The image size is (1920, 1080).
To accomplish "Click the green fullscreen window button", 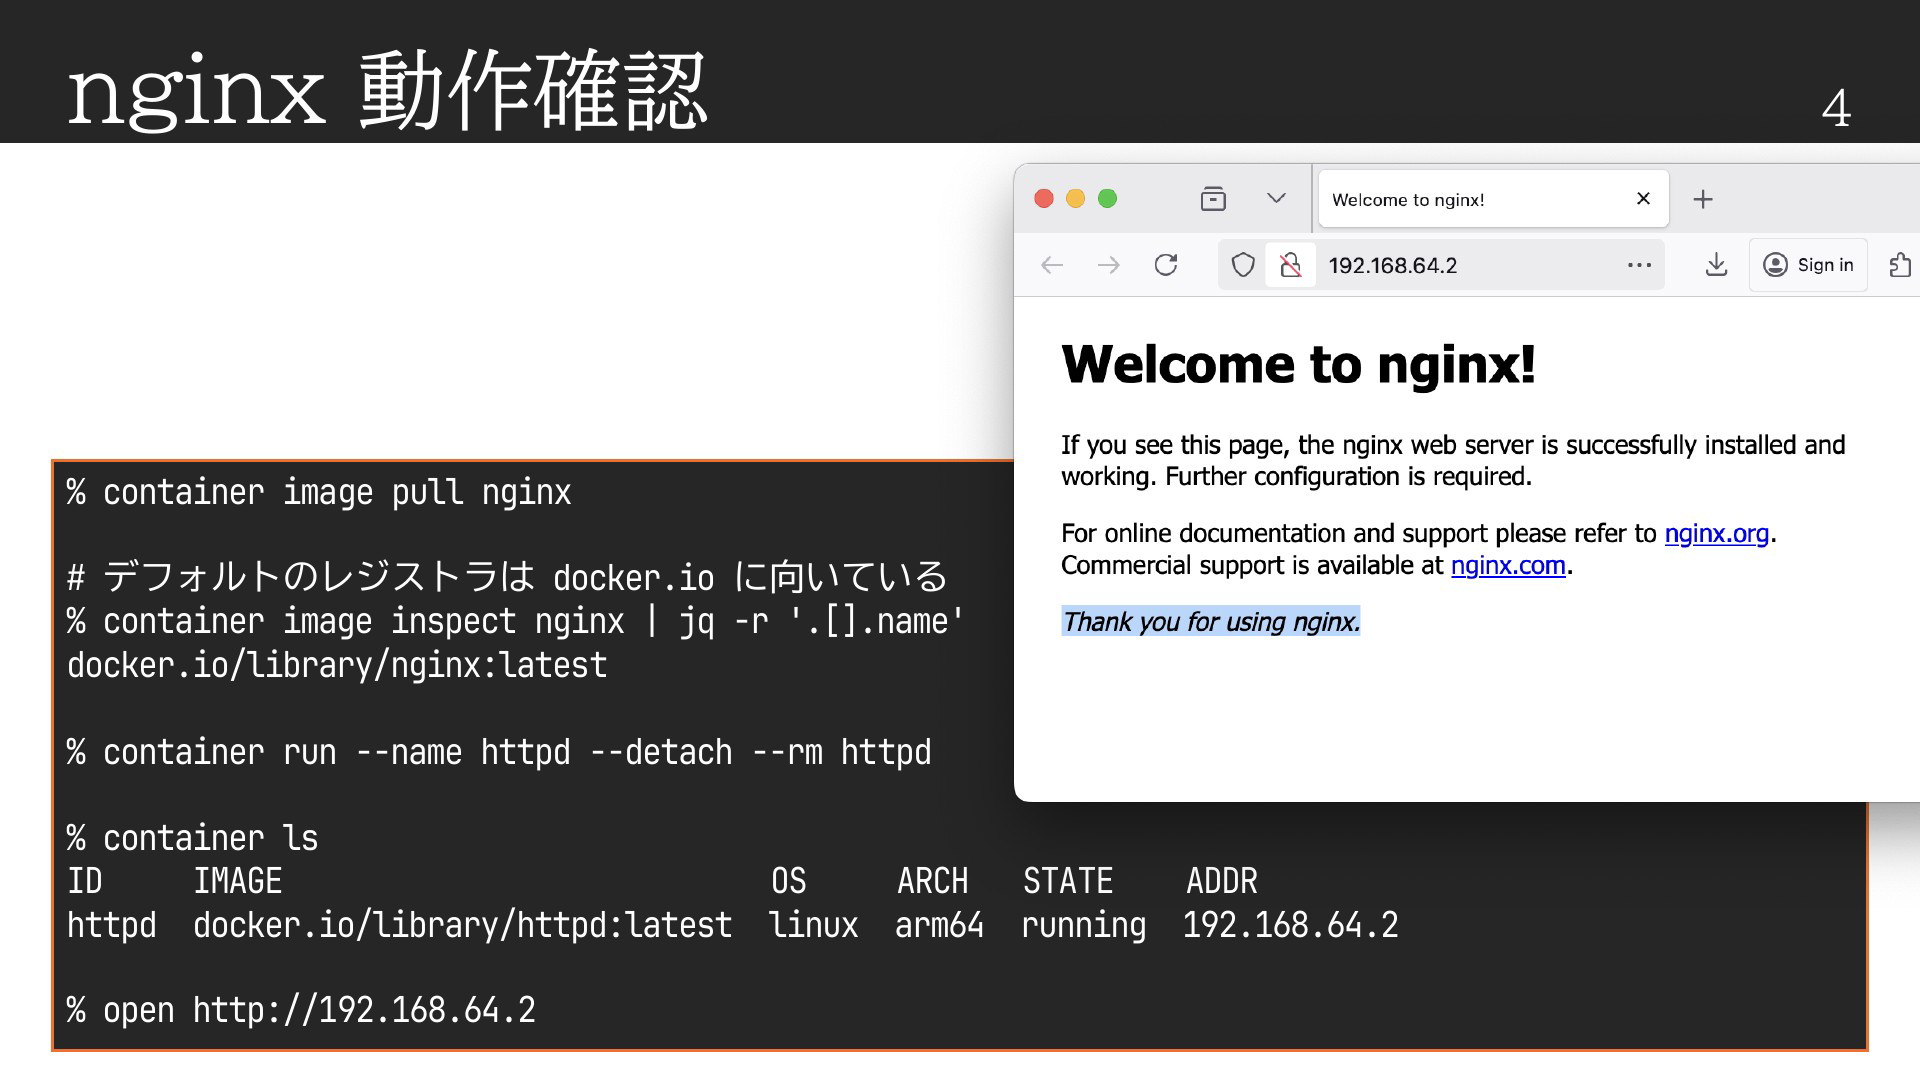I will coord(1108,199).
